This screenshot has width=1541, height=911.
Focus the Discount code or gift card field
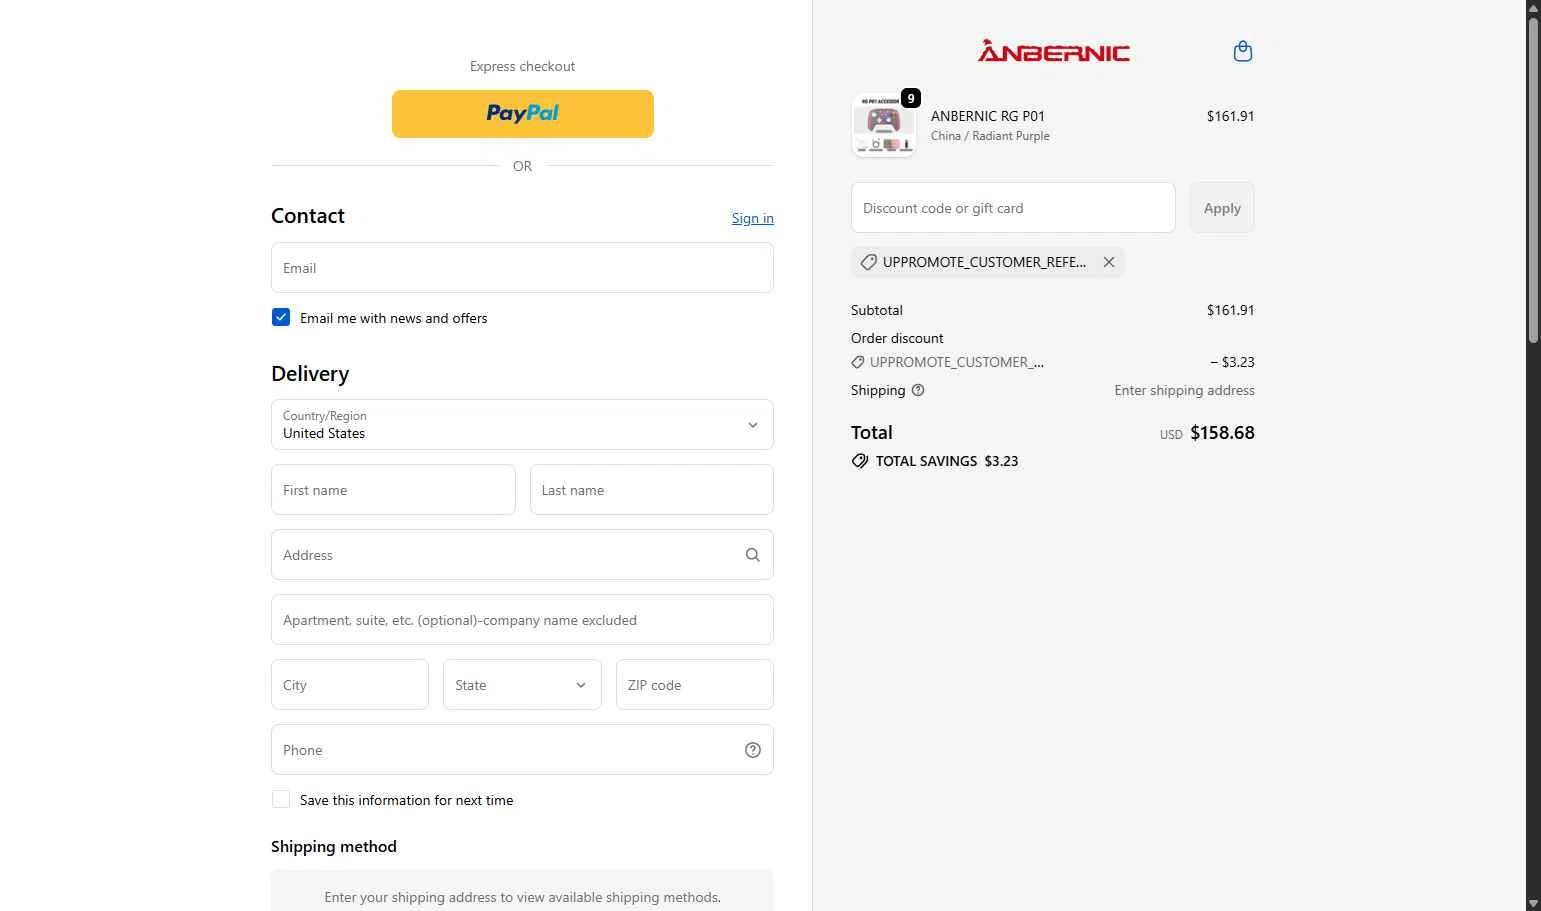[x=1013, y=208]
